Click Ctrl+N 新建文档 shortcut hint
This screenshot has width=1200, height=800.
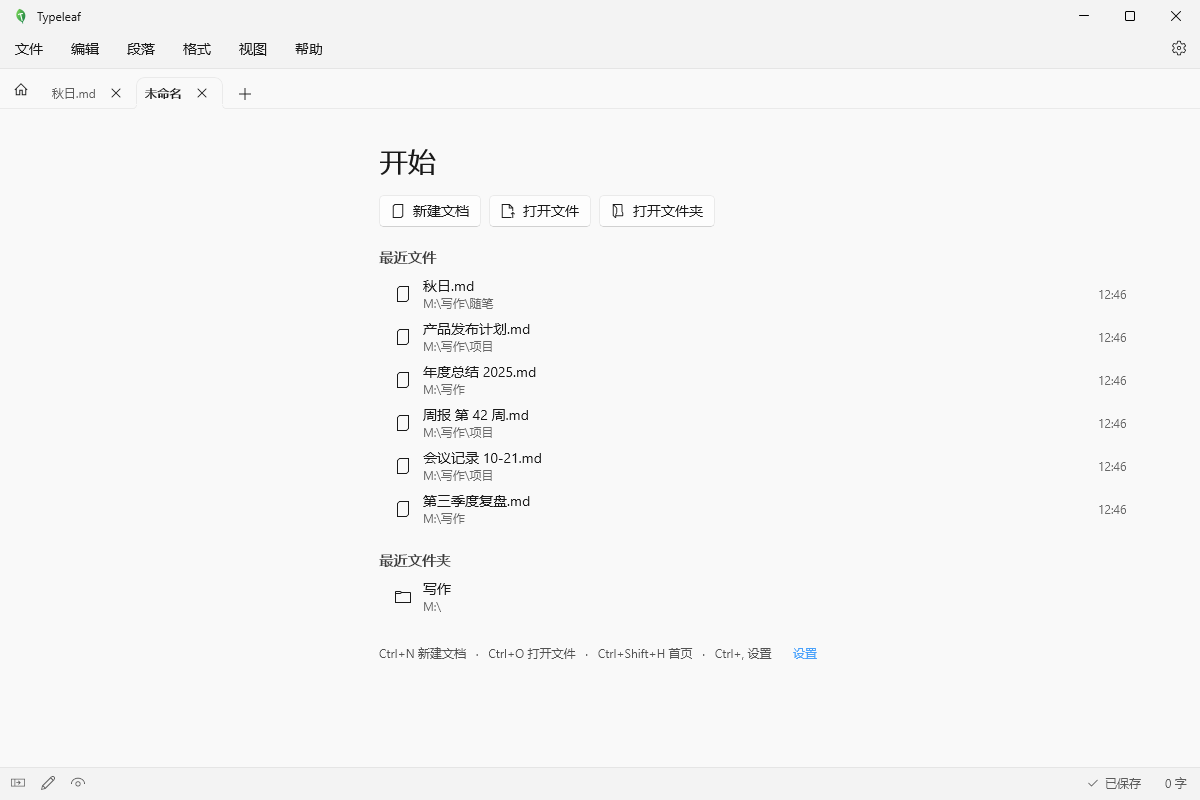click(422, 654)
